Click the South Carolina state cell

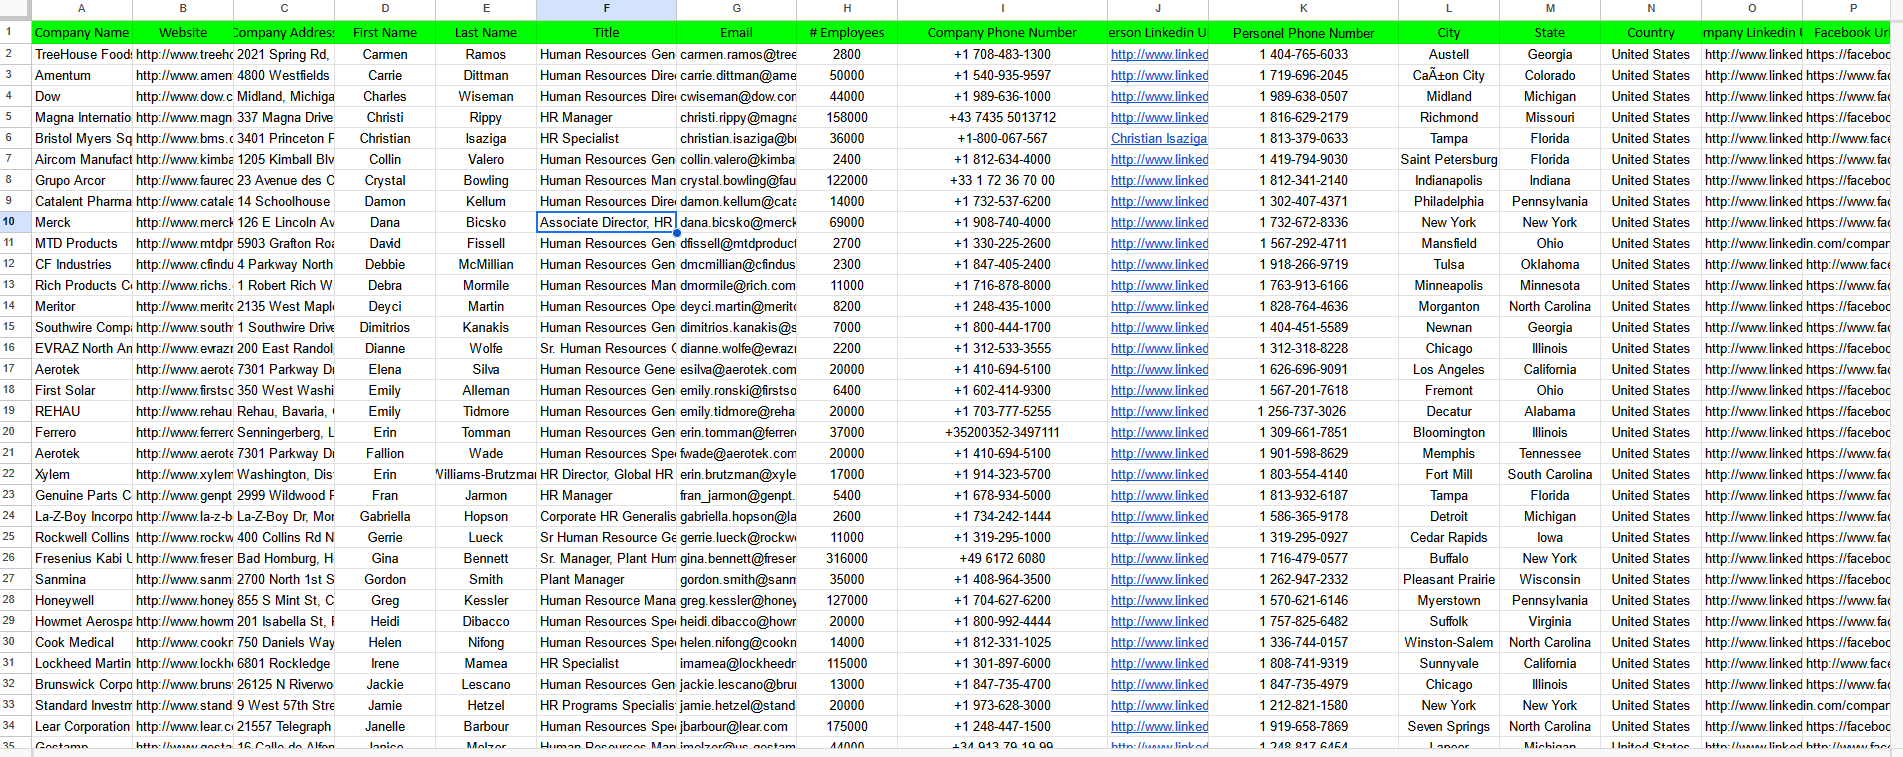point(1550,474)
